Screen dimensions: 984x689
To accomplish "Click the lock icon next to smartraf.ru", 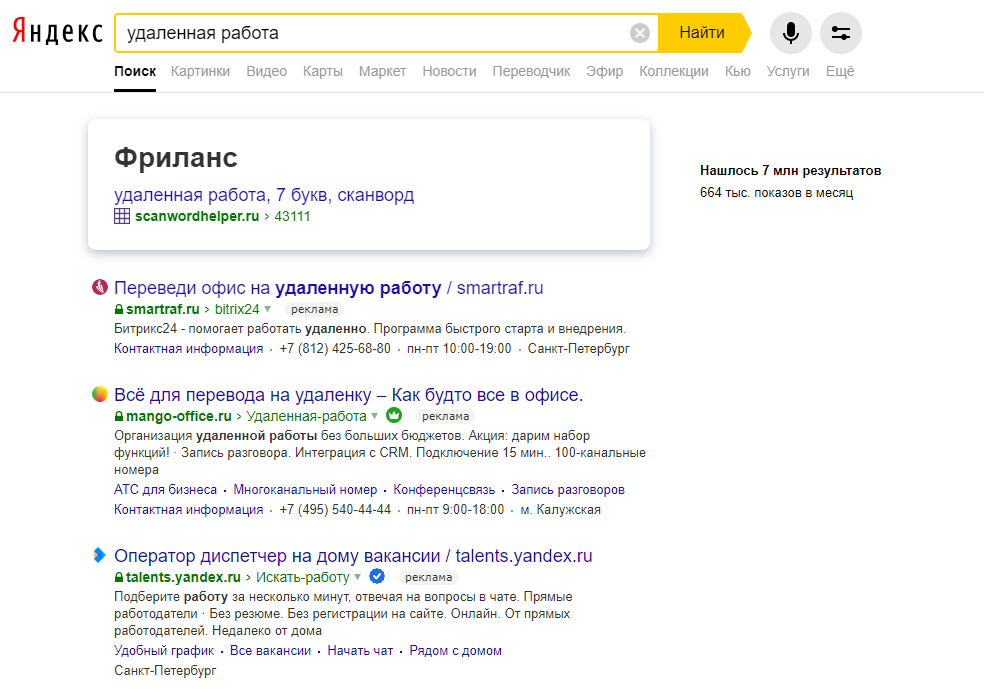I will (119, 309).
